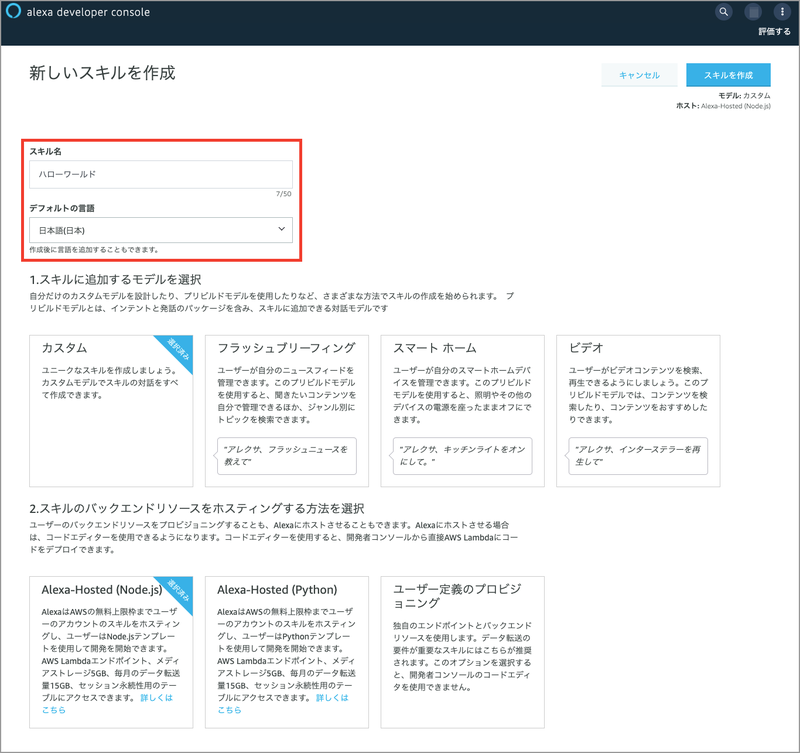
Task: Open the デフォルトの言語 dropdown
Action: [x=161, y=230]
